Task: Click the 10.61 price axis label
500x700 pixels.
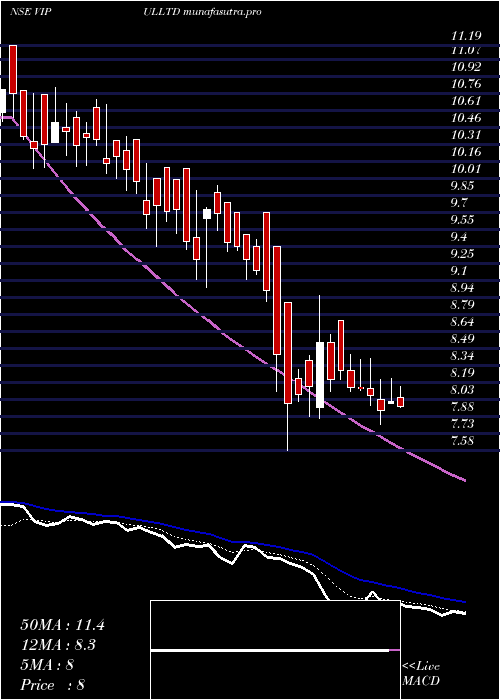Action: coord(466,101)
